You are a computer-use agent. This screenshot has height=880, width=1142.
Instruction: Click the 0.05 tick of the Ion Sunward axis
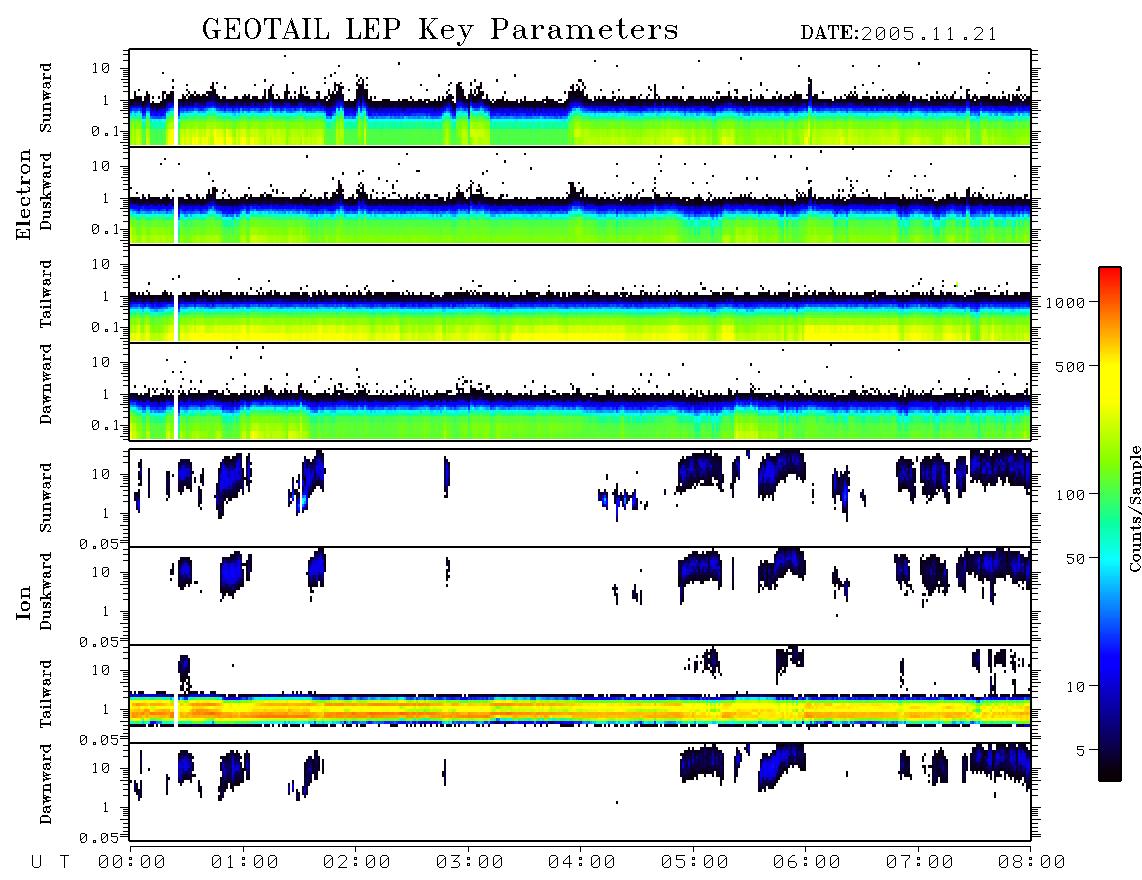click(99, 543)
